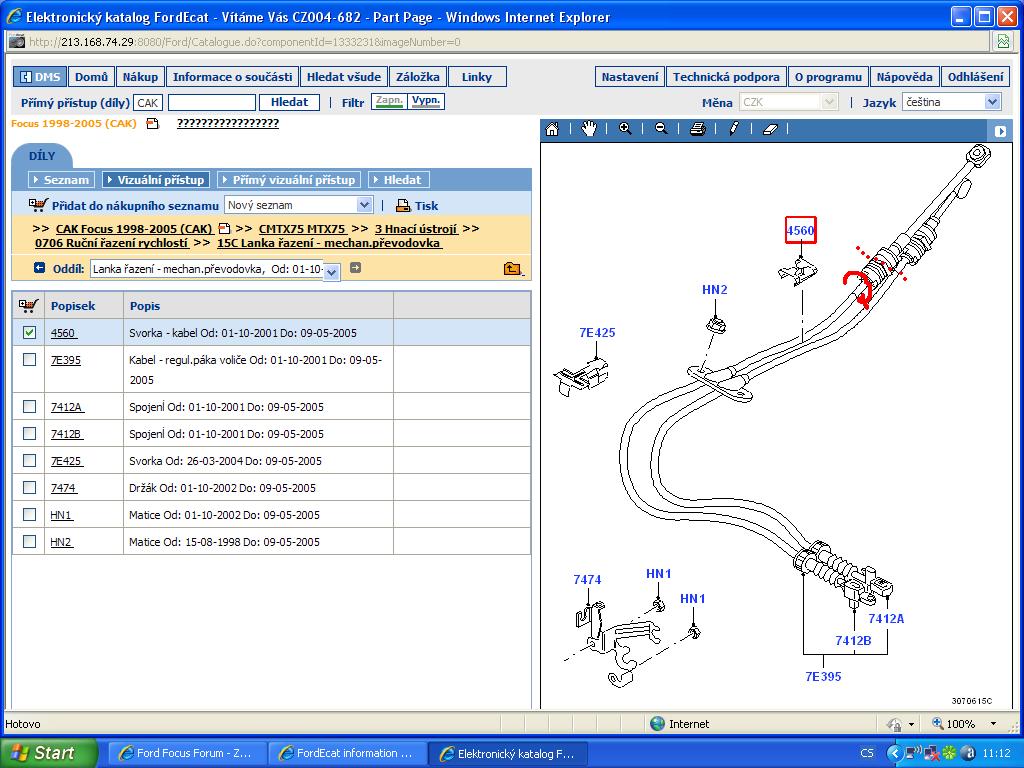Open the 7412A part link
1024x768 pixels.
(66, 407)
